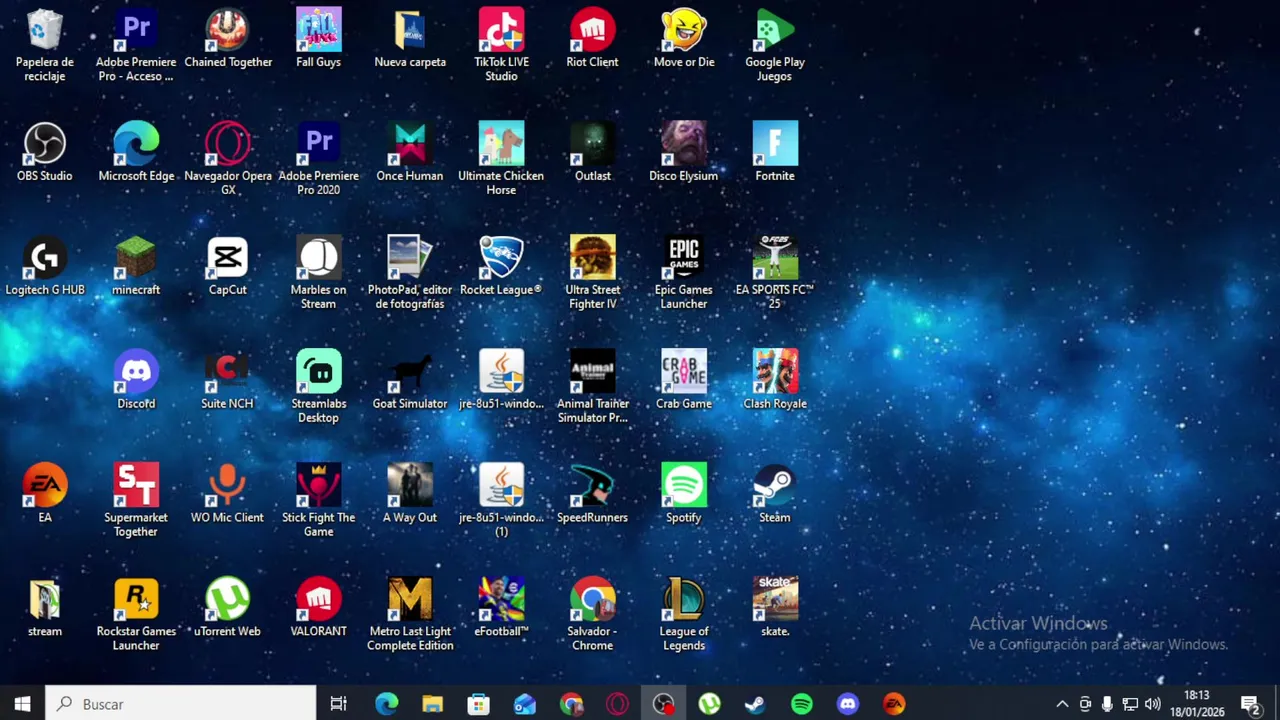Launch the skate. desktop shortcut

(x=775, y=608)
